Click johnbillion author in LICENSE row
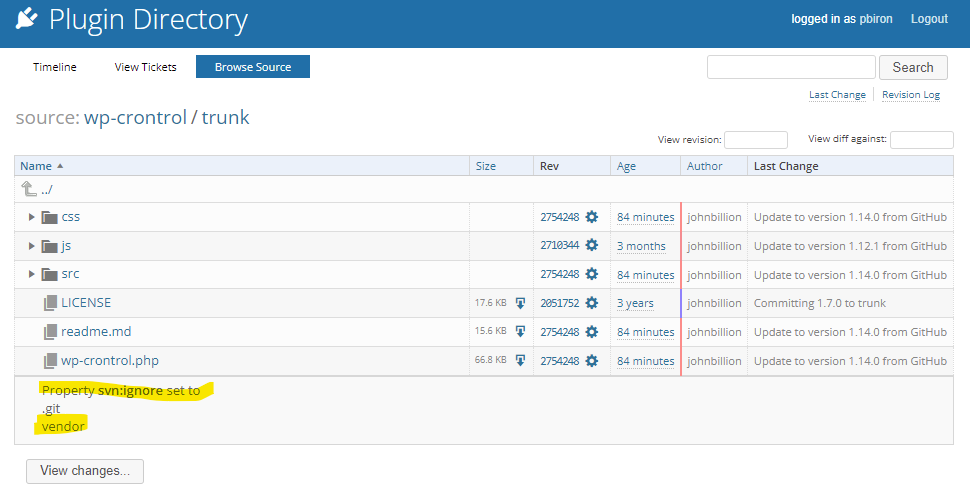This screenshot has height=492, width=970. (714, 303)
